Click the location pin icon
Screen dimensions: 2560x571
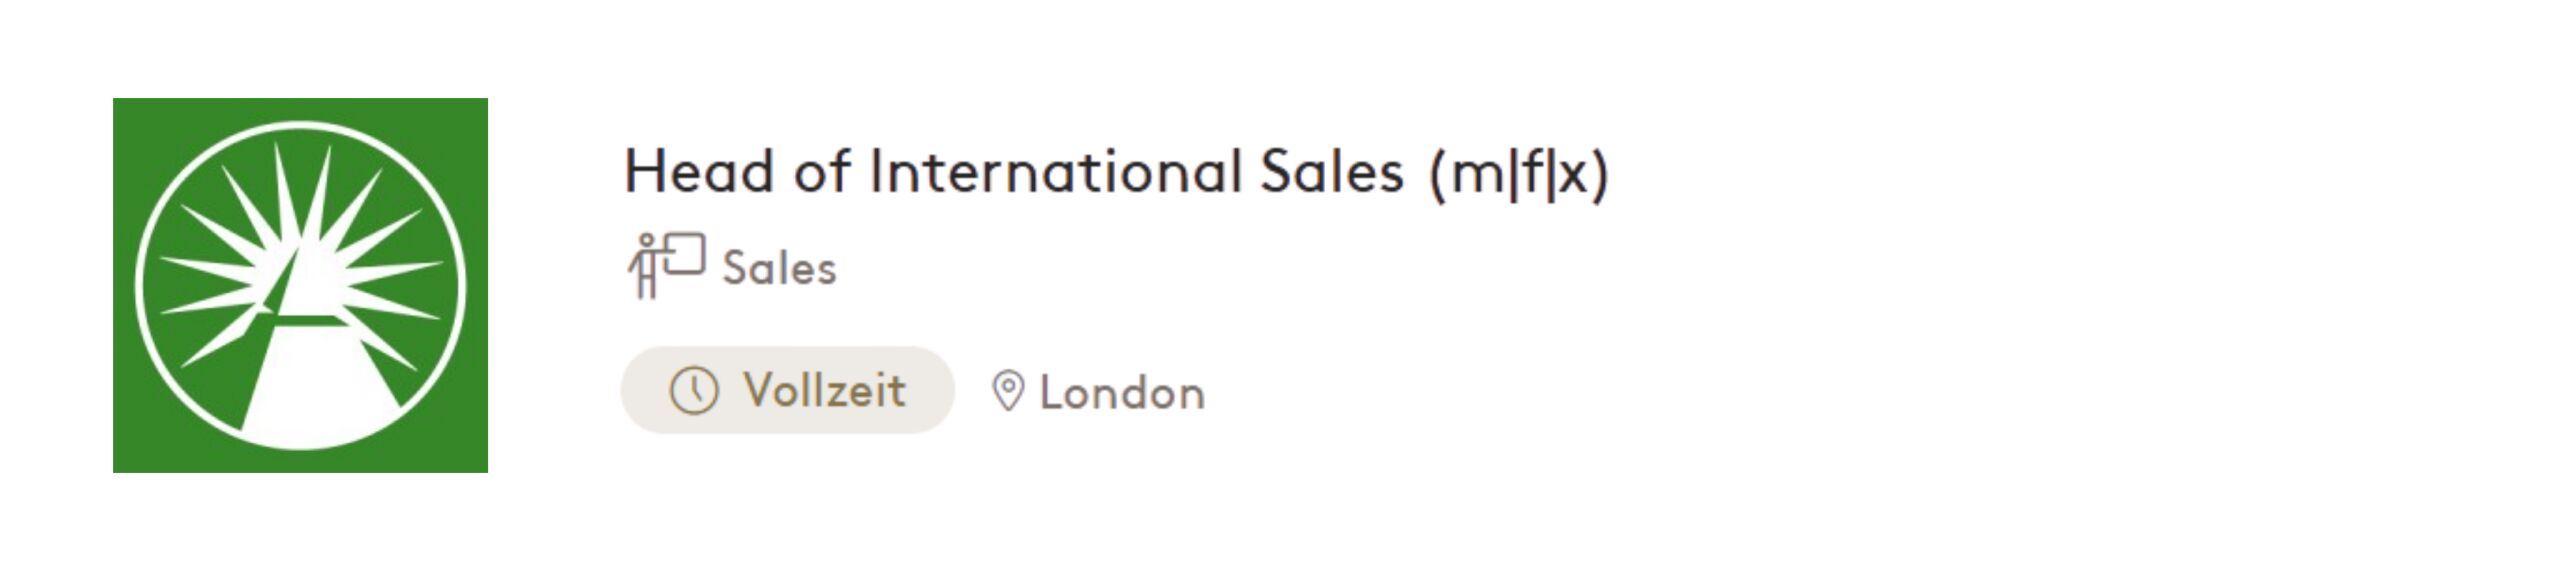click(1008, 391)
